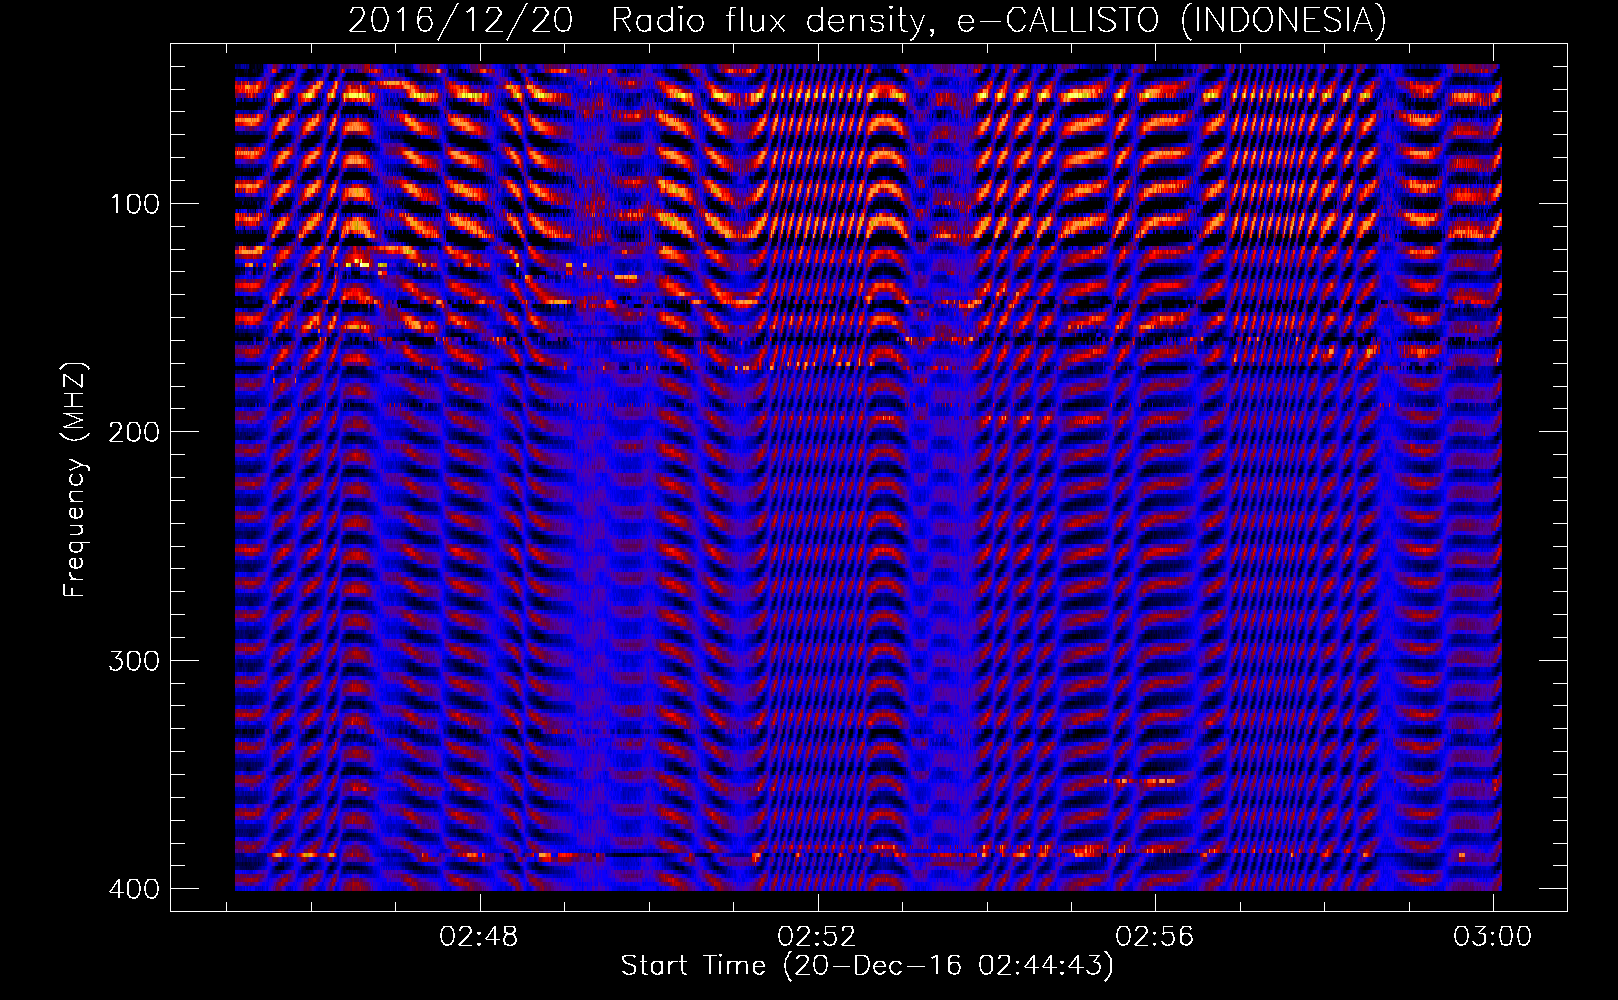Click the 400 frequency tick label

coord(134,888)
